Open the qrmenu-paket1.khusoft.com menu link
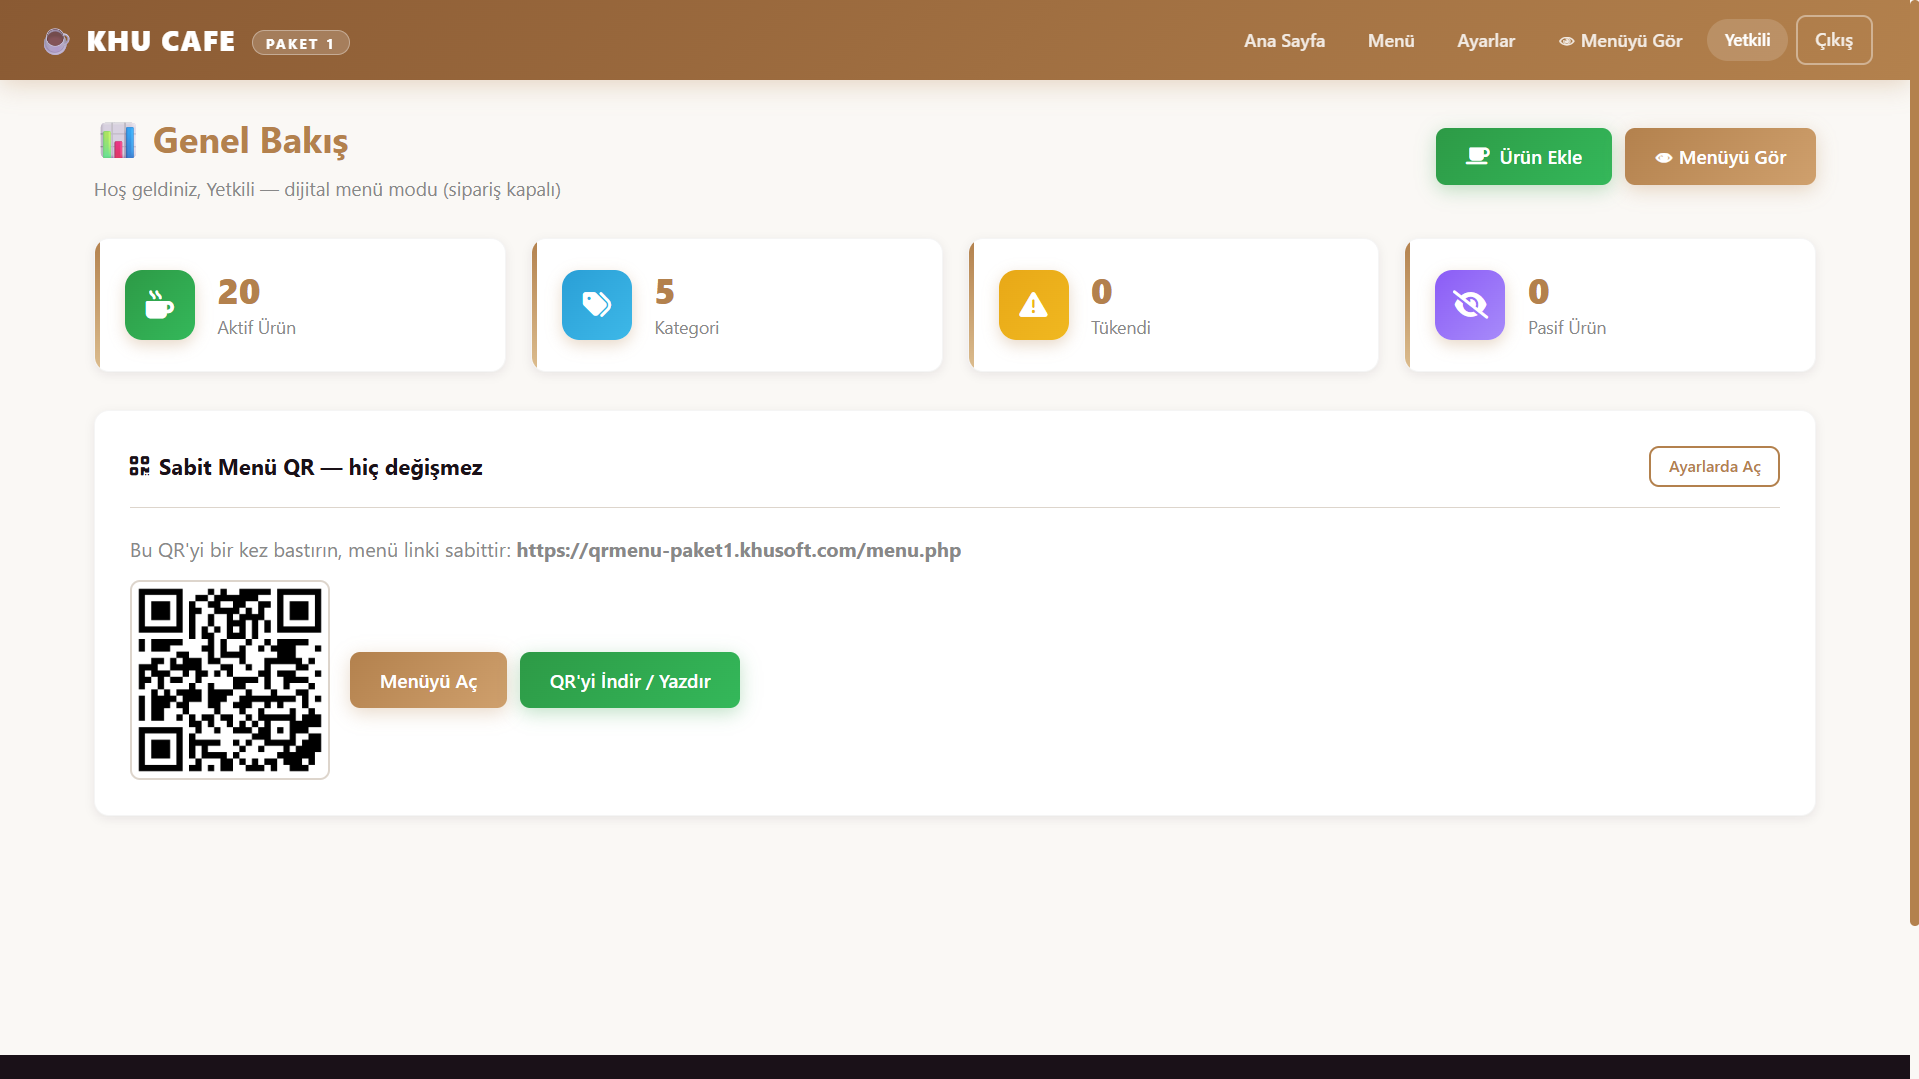The image size is (1919, 1079). (x=738, y=550)
